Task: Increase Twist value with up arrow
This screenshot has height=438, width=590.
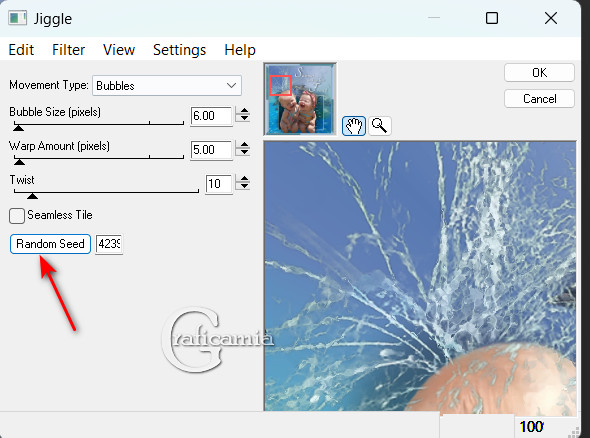Action: [x=244, y=179]
